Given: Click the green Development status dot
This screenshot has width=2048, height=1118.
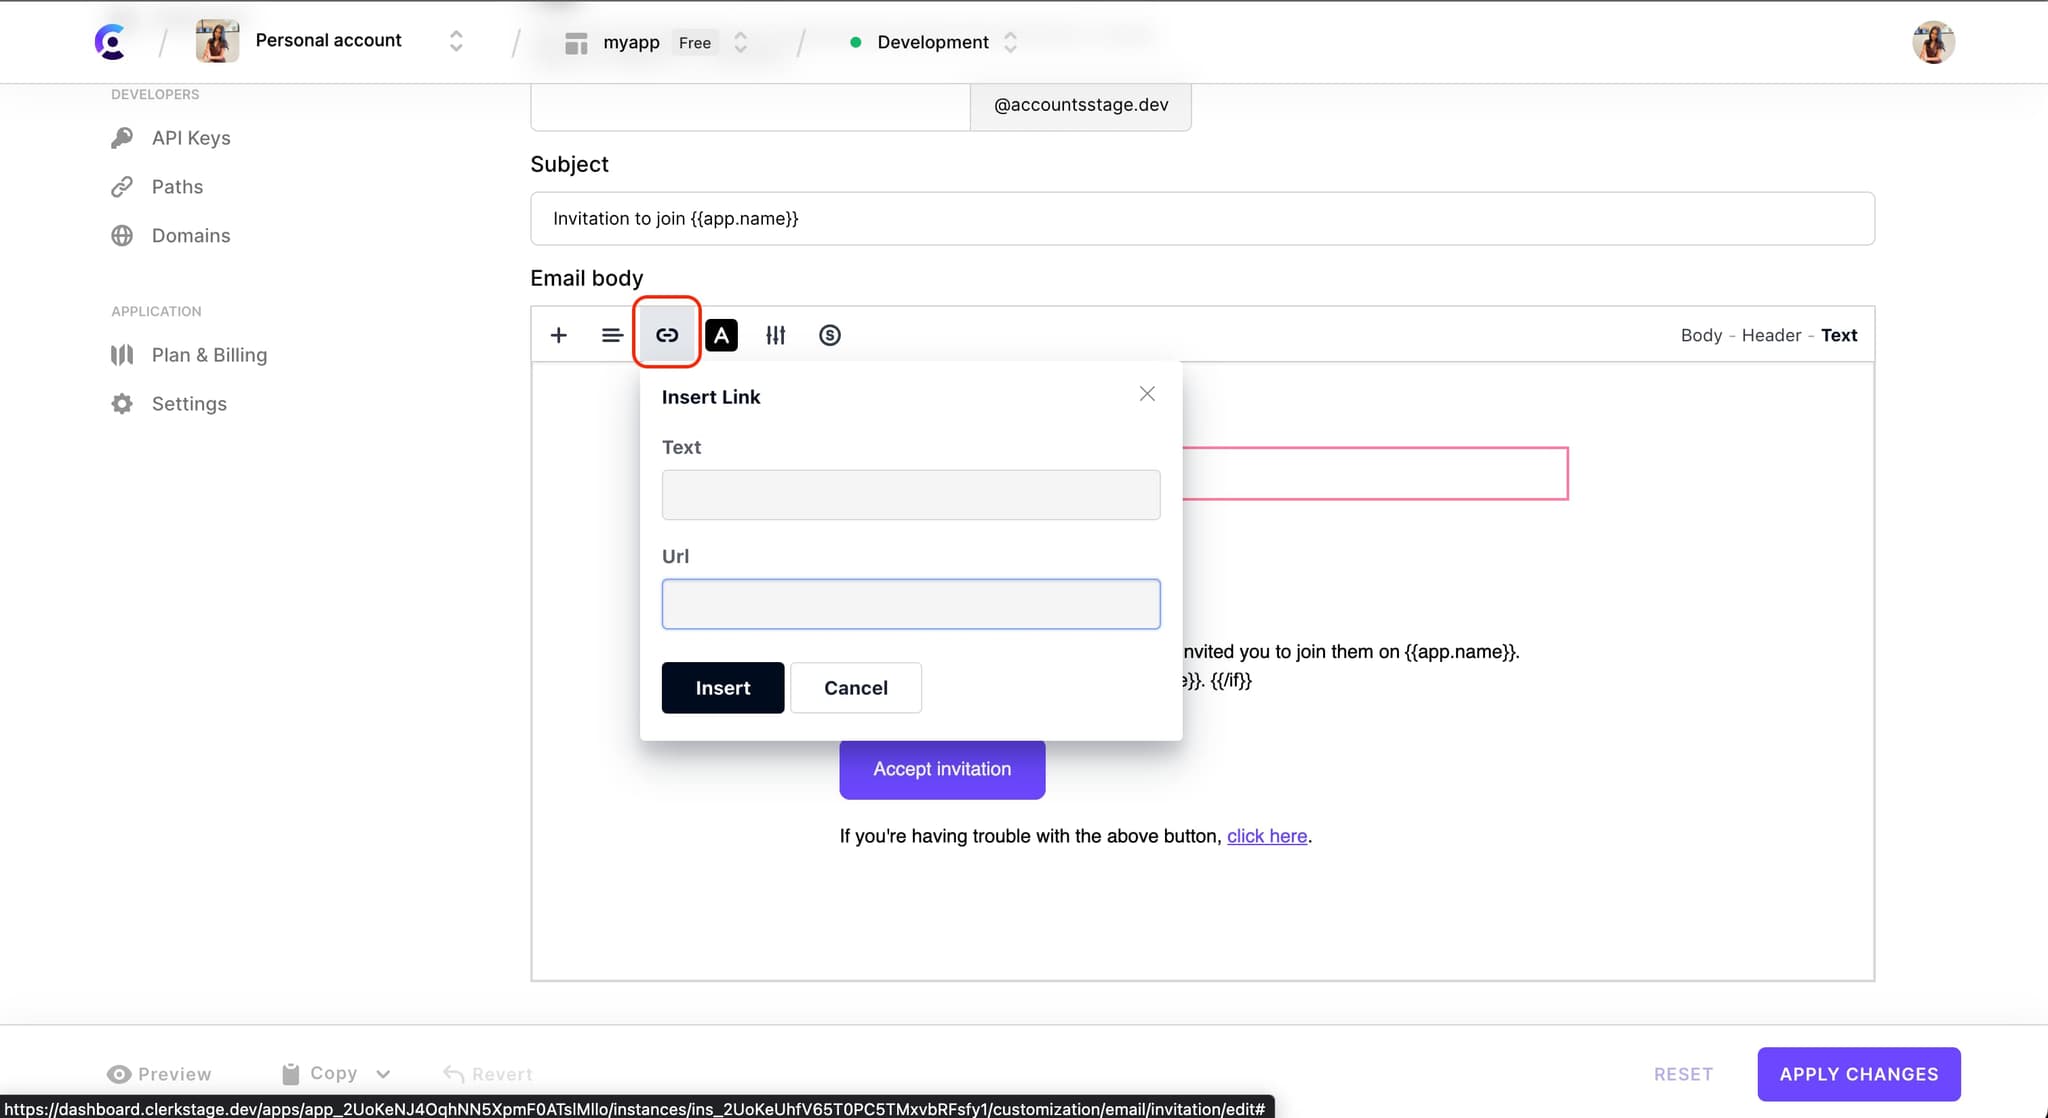Looking at the screenshot, I should click(855, 42).
